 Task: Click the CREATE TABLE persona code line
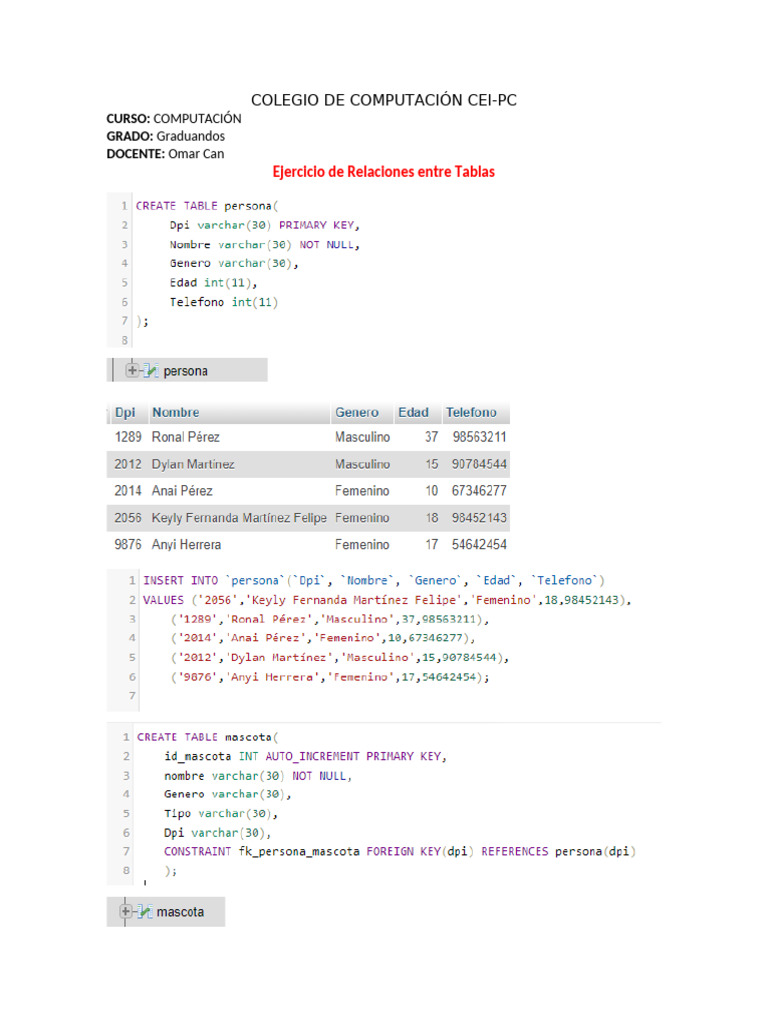196,206
